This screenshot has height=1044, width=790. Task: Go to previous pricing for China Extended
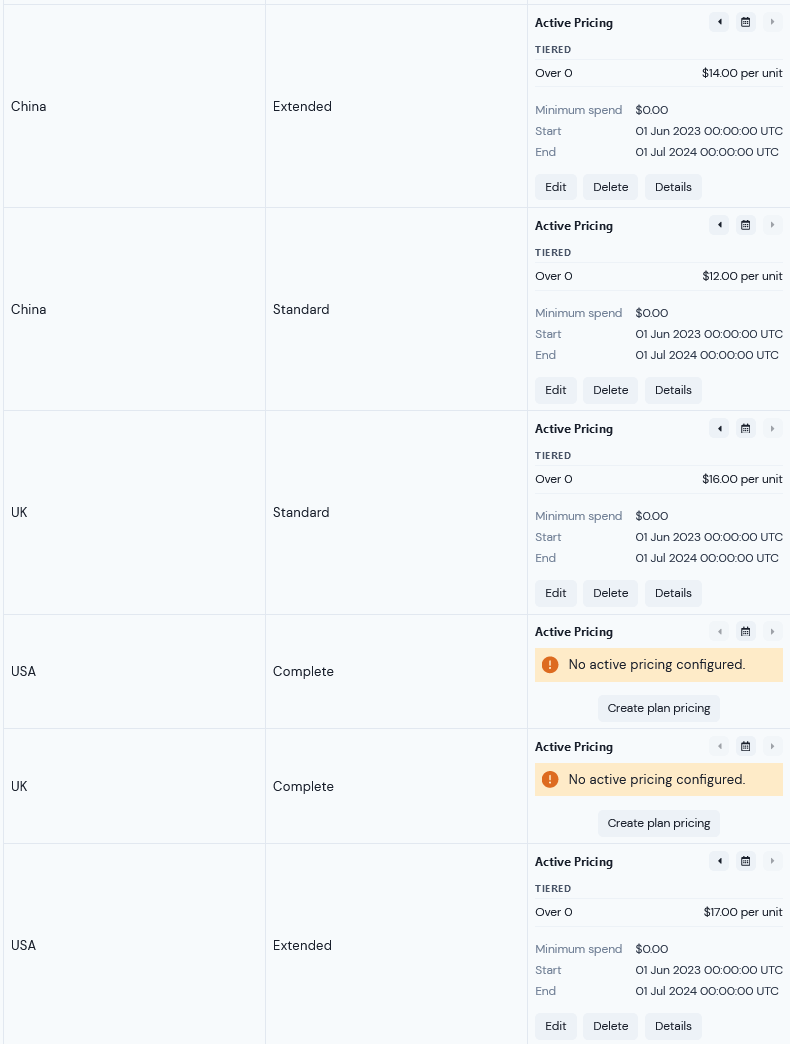719,22
